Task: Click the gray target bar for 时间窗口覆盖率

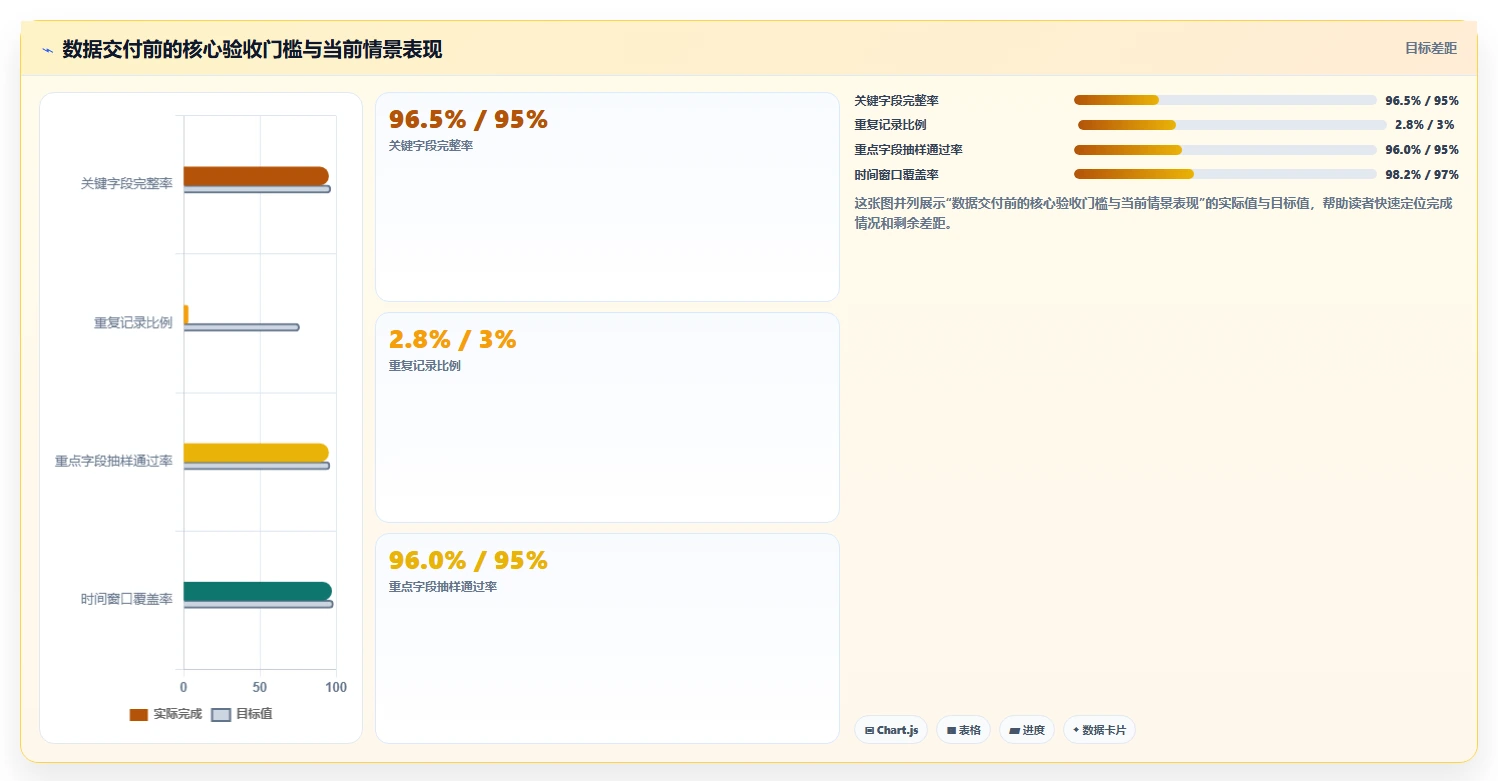Action: tap(258, 604)
